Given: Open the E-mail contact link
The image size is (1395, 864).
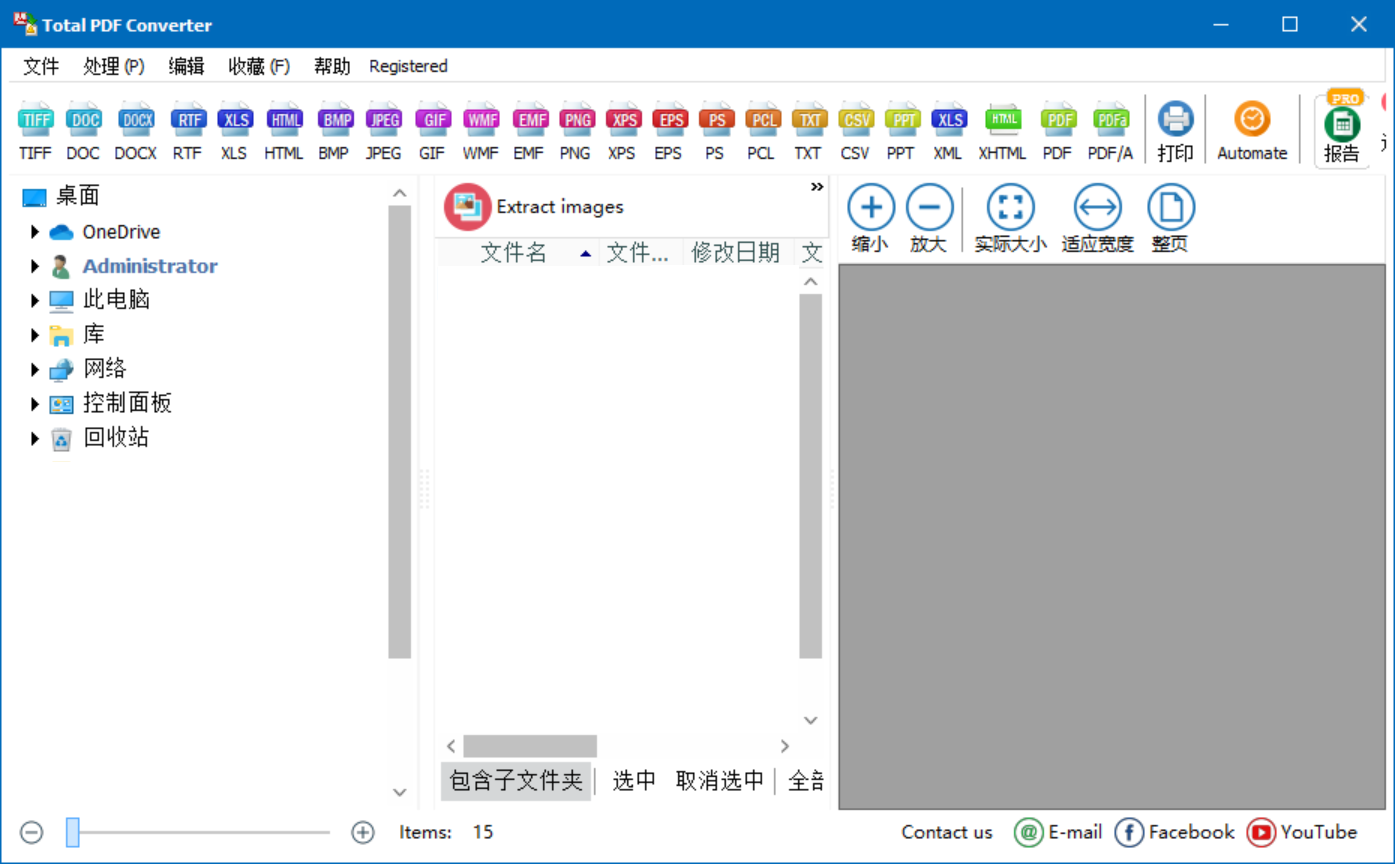Looking at the screenshot, I should 1058,832.
